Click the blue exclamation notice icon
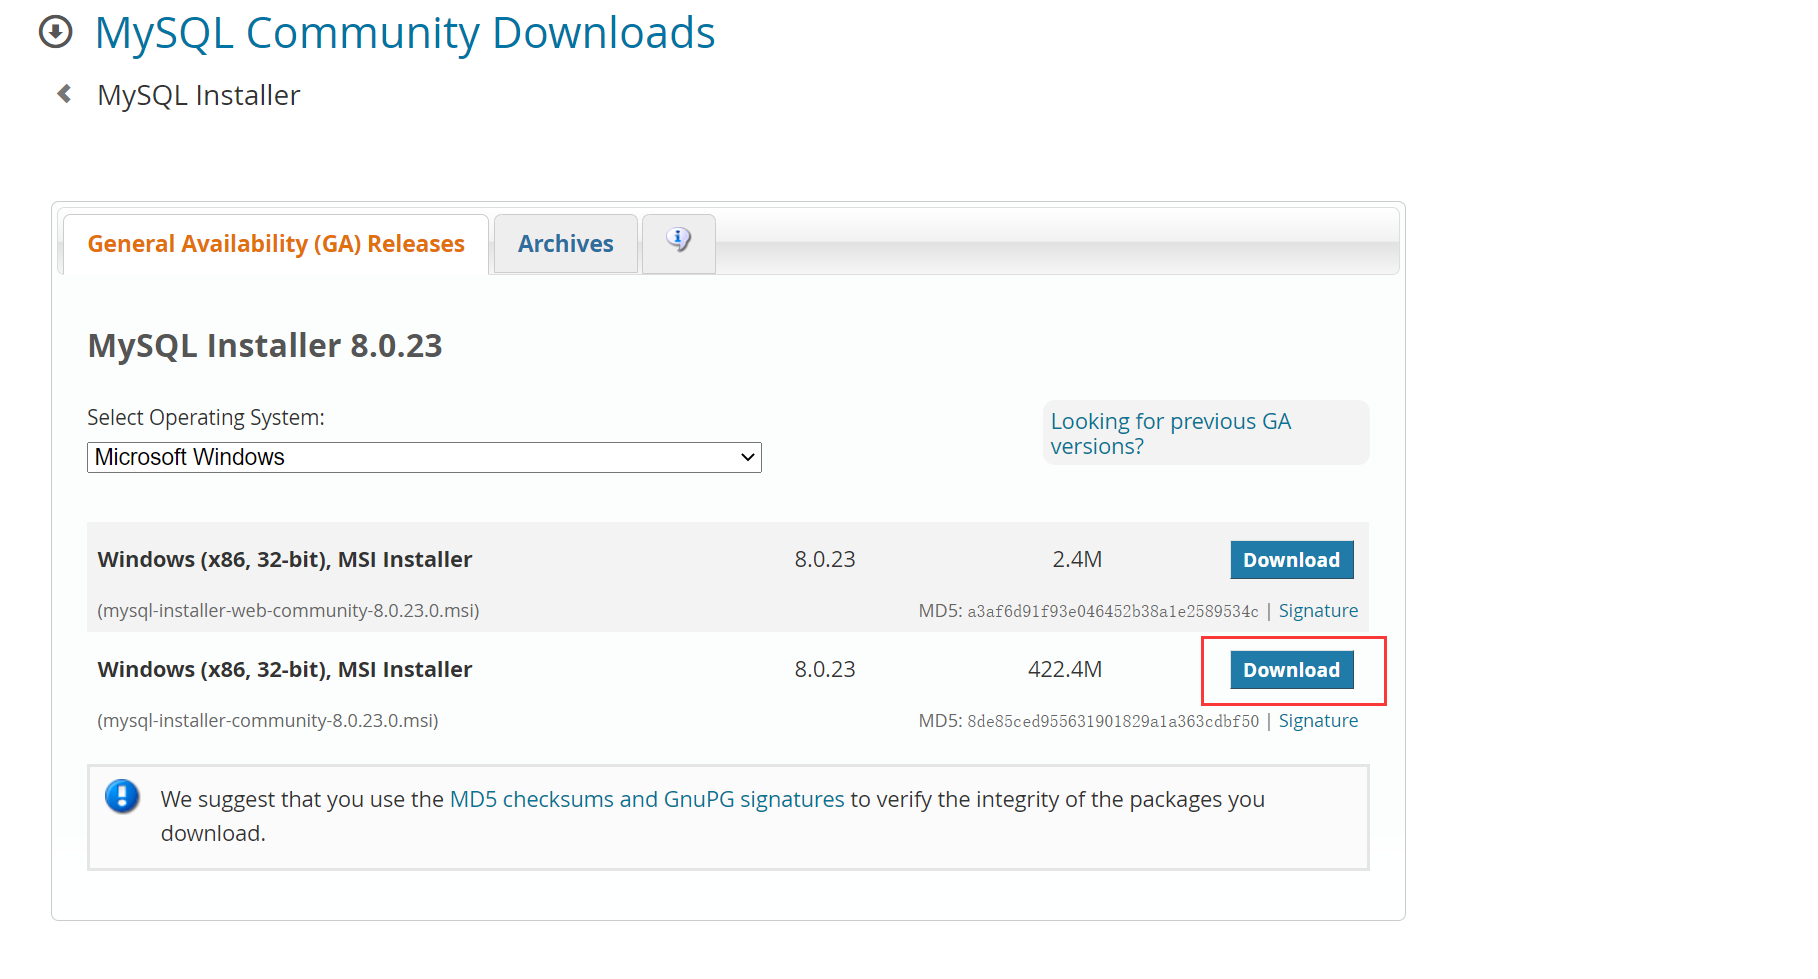1818x979 pixels. point(122,797)
